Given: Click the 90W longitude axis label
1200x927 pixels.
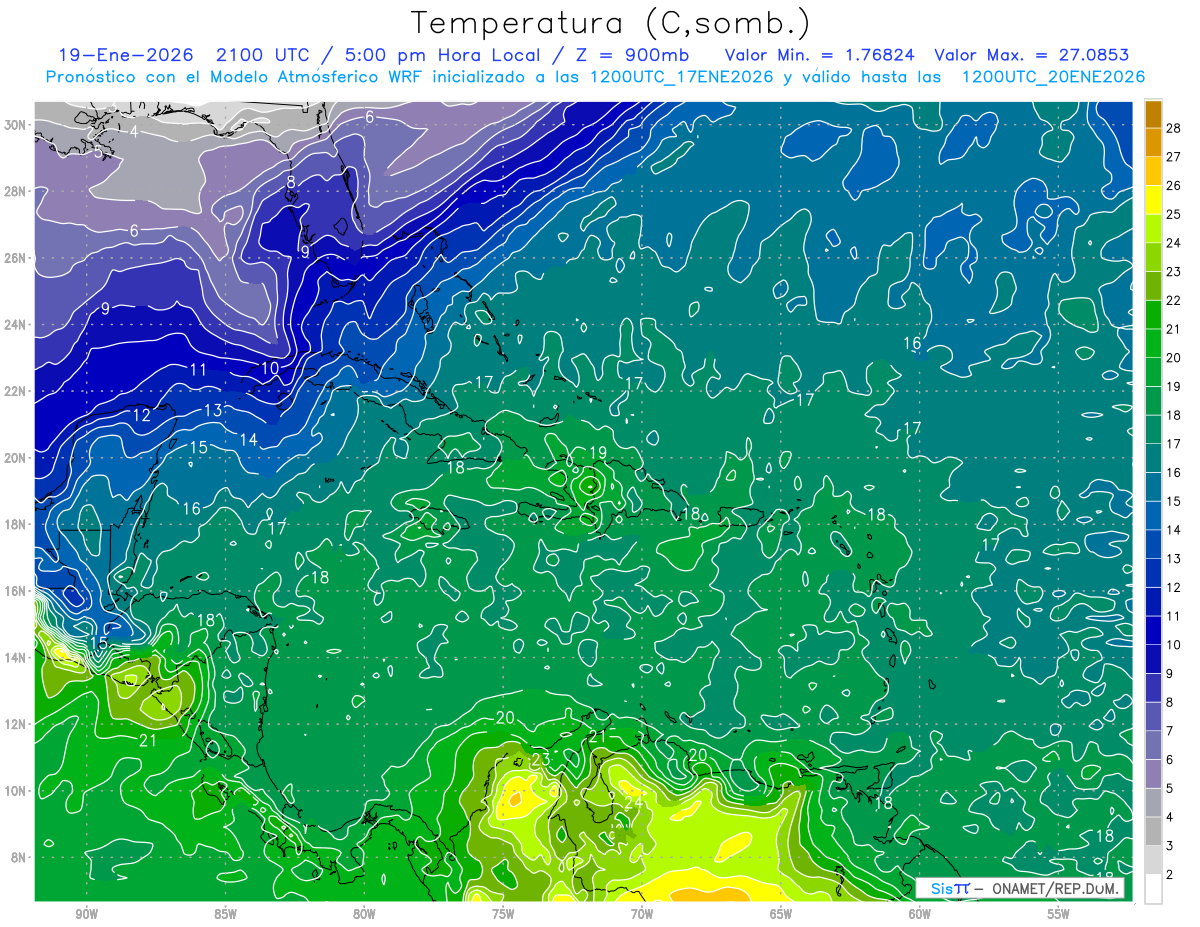Looking at the screenshot, I should pos(86,913).
